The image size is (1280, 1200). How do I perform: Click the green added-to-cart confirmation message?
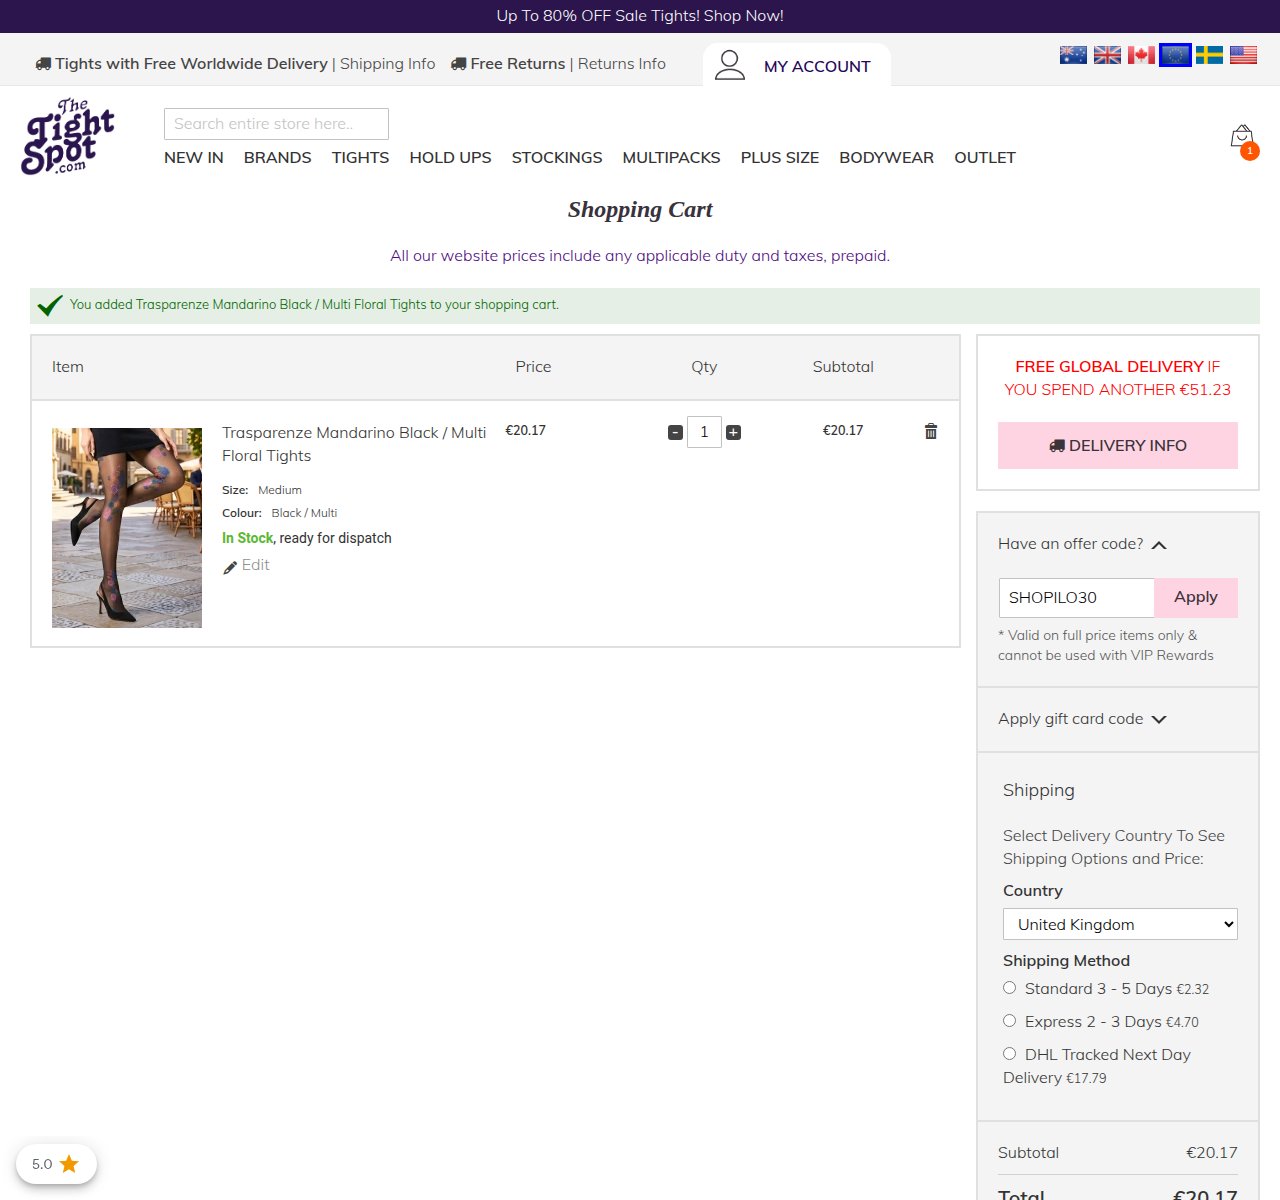click(645, 306)
